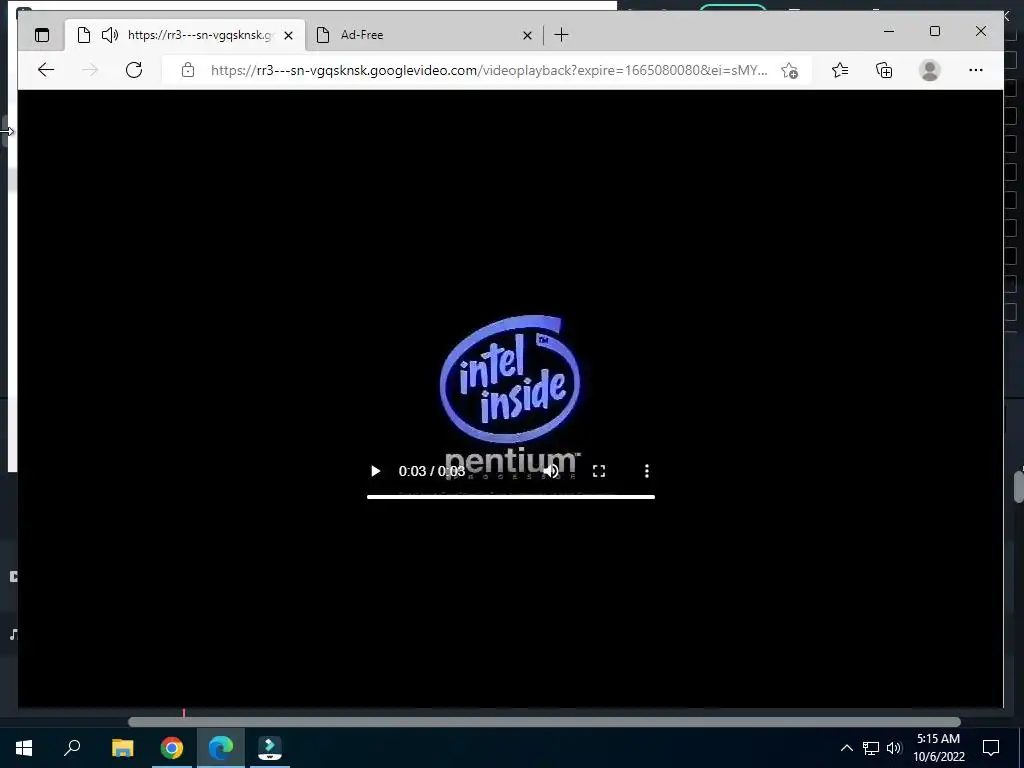Viewport: 1024px width, 768px height.
Task: Show hidden system tray icons
Action: pyautogui.click(x=846, y=748)
